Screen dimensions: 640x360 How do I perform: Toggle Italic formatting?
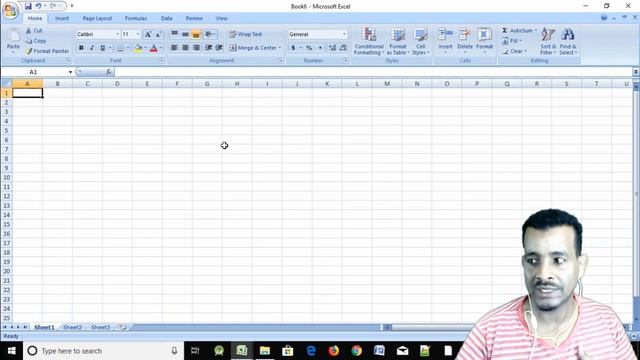click(x=92, y=48)
